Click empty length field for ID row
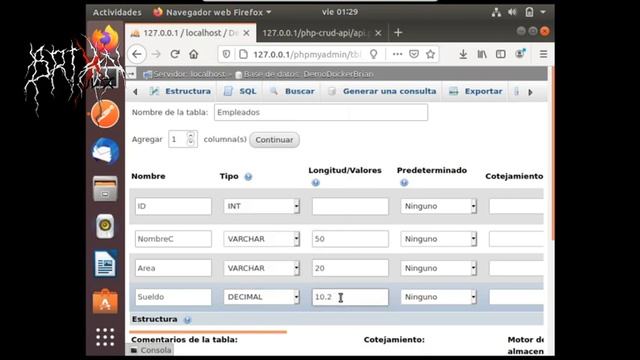Viewport: 640px width, 360px height. click(x=350, y=206)
